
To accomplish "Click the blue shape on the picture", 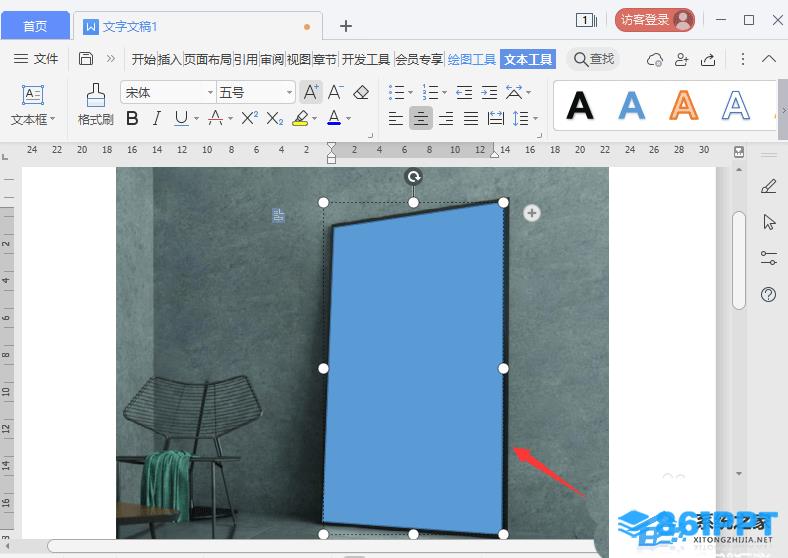I will pos(414,368).
